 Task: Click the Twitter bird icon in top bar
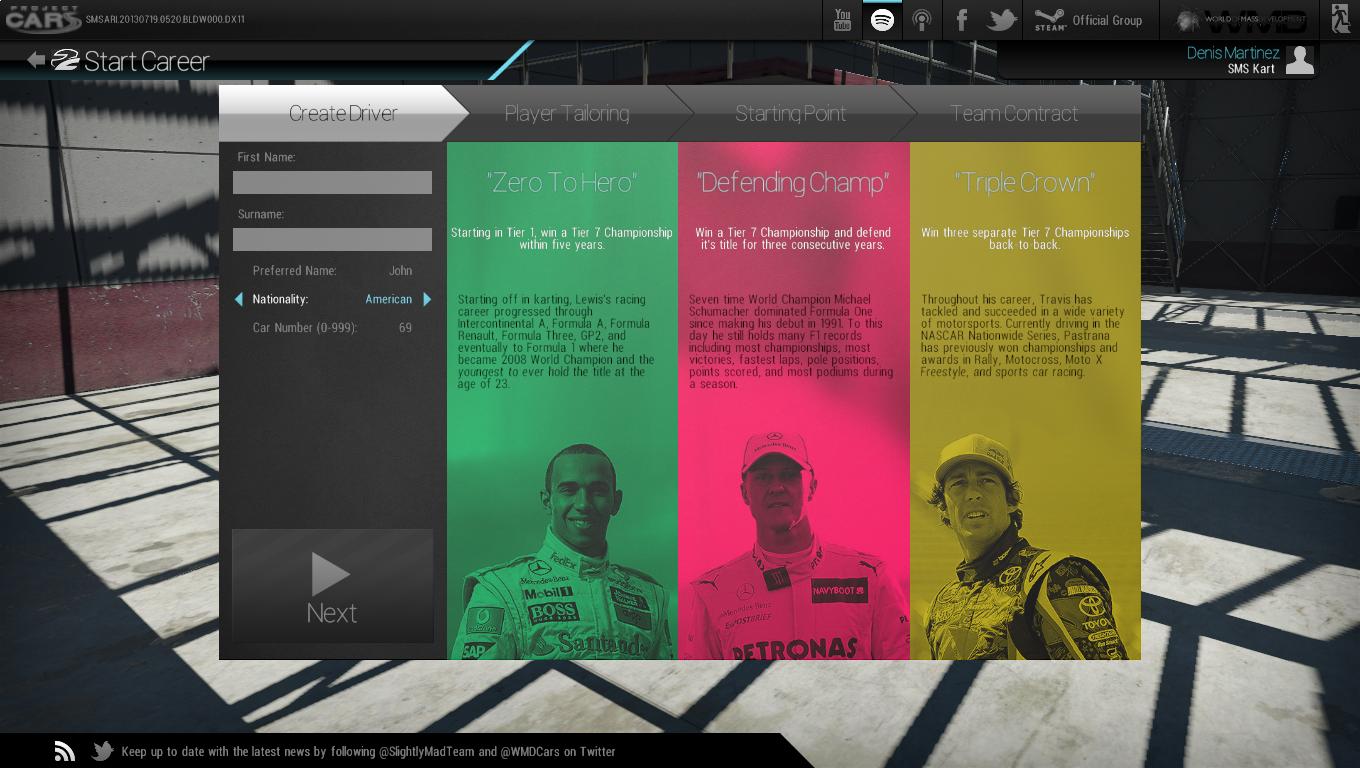coord(1001,20)
